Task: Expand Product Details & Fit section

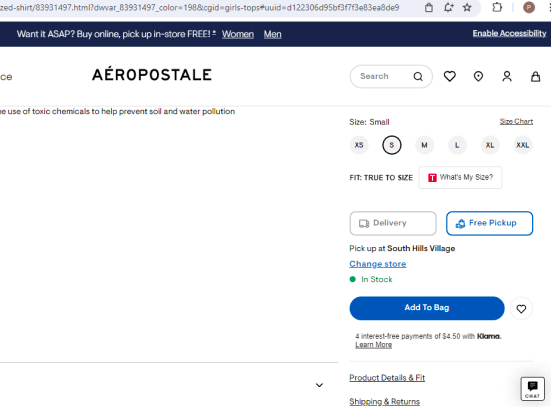Action: pos(387,378)
